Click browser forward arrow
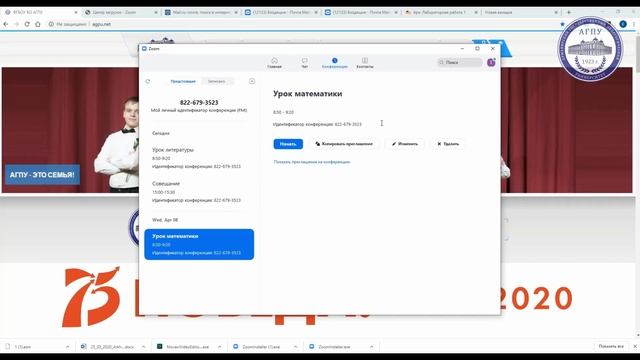Image resolution: width=640 pixels, height=360 pixels. click(x=16, y=24)
